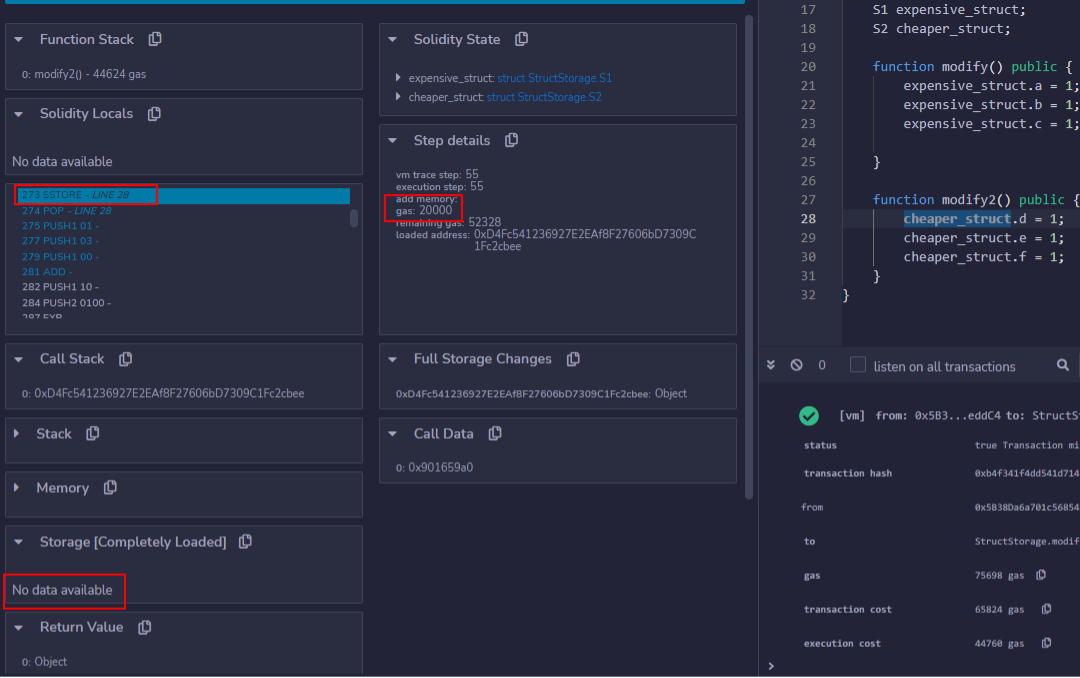Copy Return Value to clipboard
The image size is (1080, 678).
145,628
